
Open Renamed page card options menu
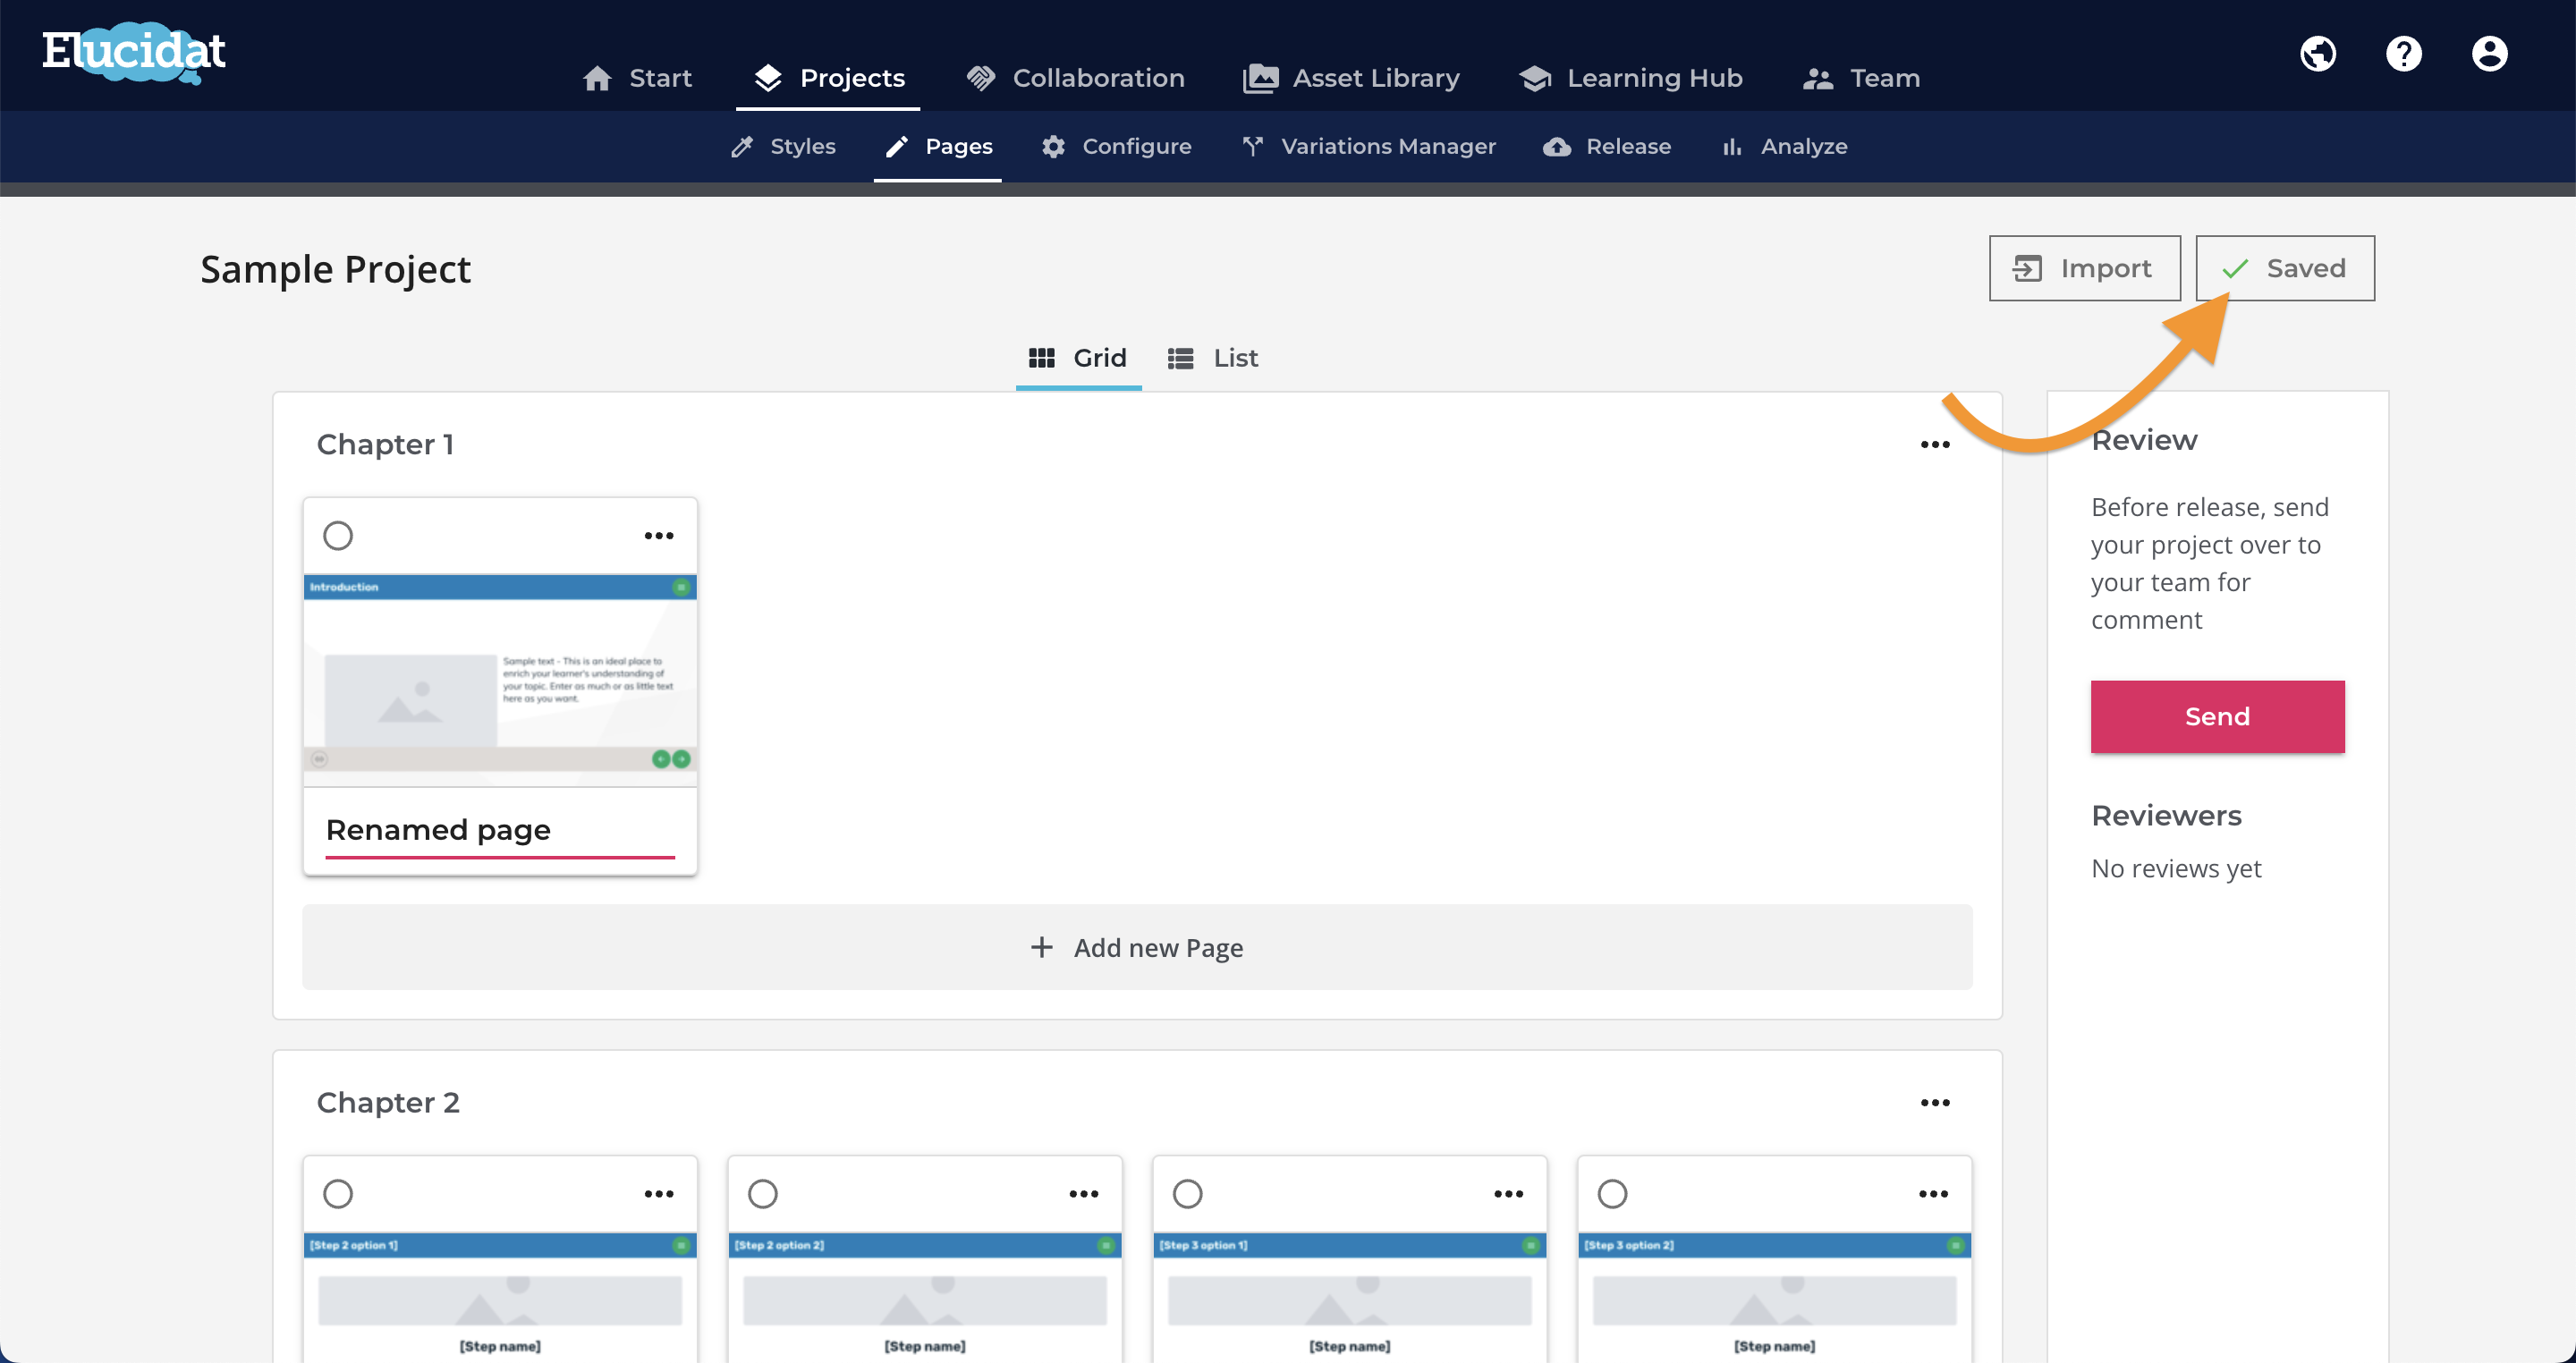[659, 536]
